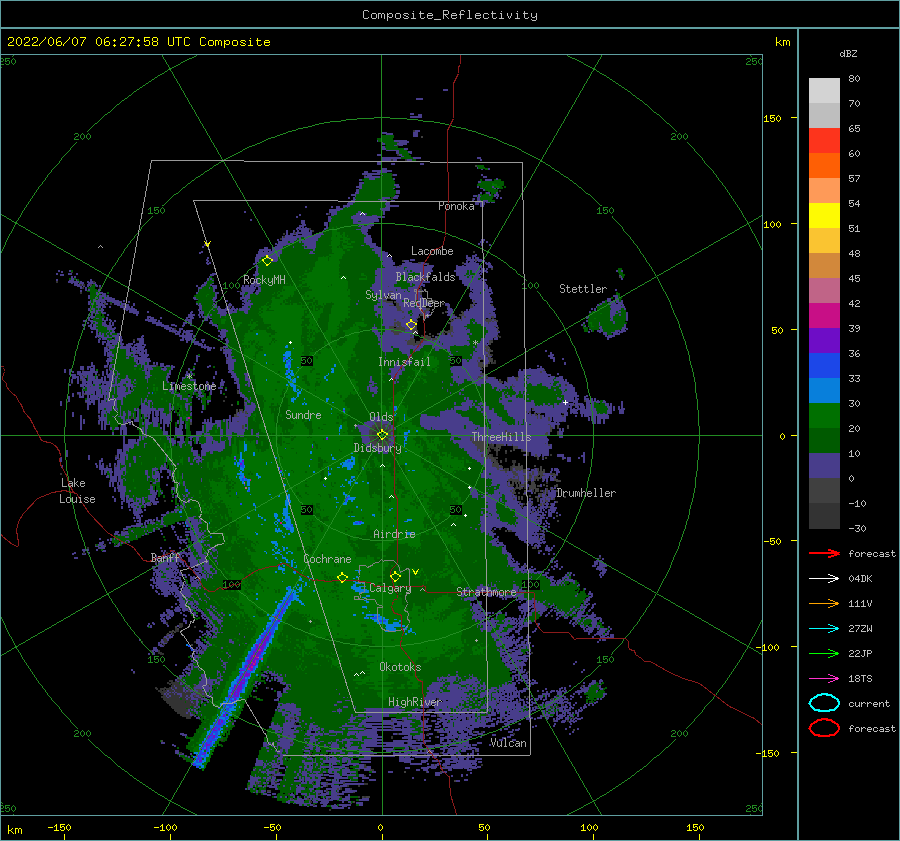Click the Banff label
900x841 pixels.
click(166, 558)
